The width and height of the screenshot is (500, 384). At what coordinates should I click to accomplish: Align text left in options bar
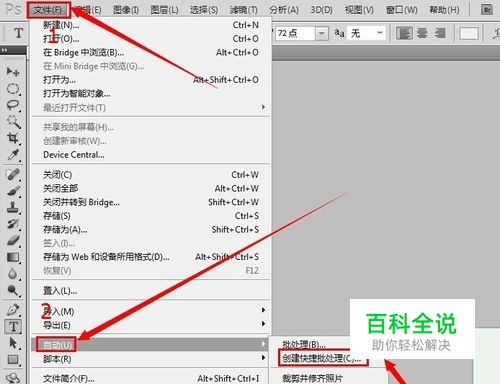(404, 33)
